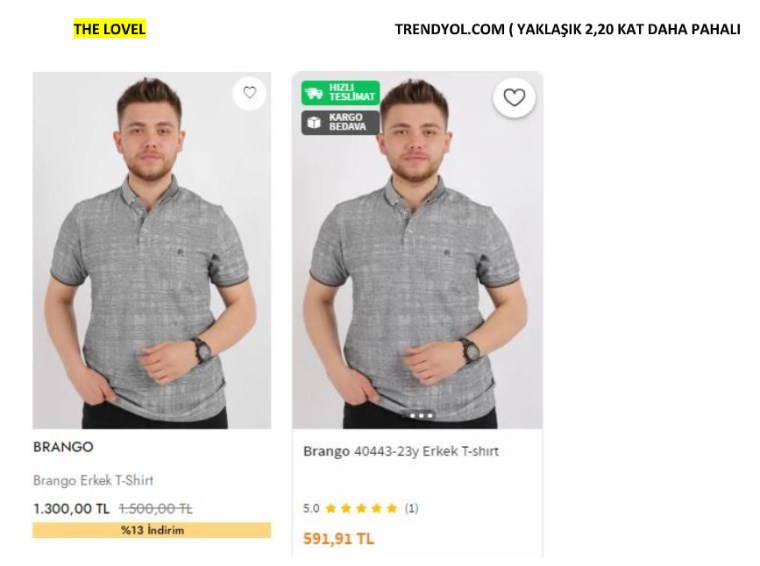760x566 pixels.
Task: Click the BRANGO brand name heading
Action: point(63,447)
